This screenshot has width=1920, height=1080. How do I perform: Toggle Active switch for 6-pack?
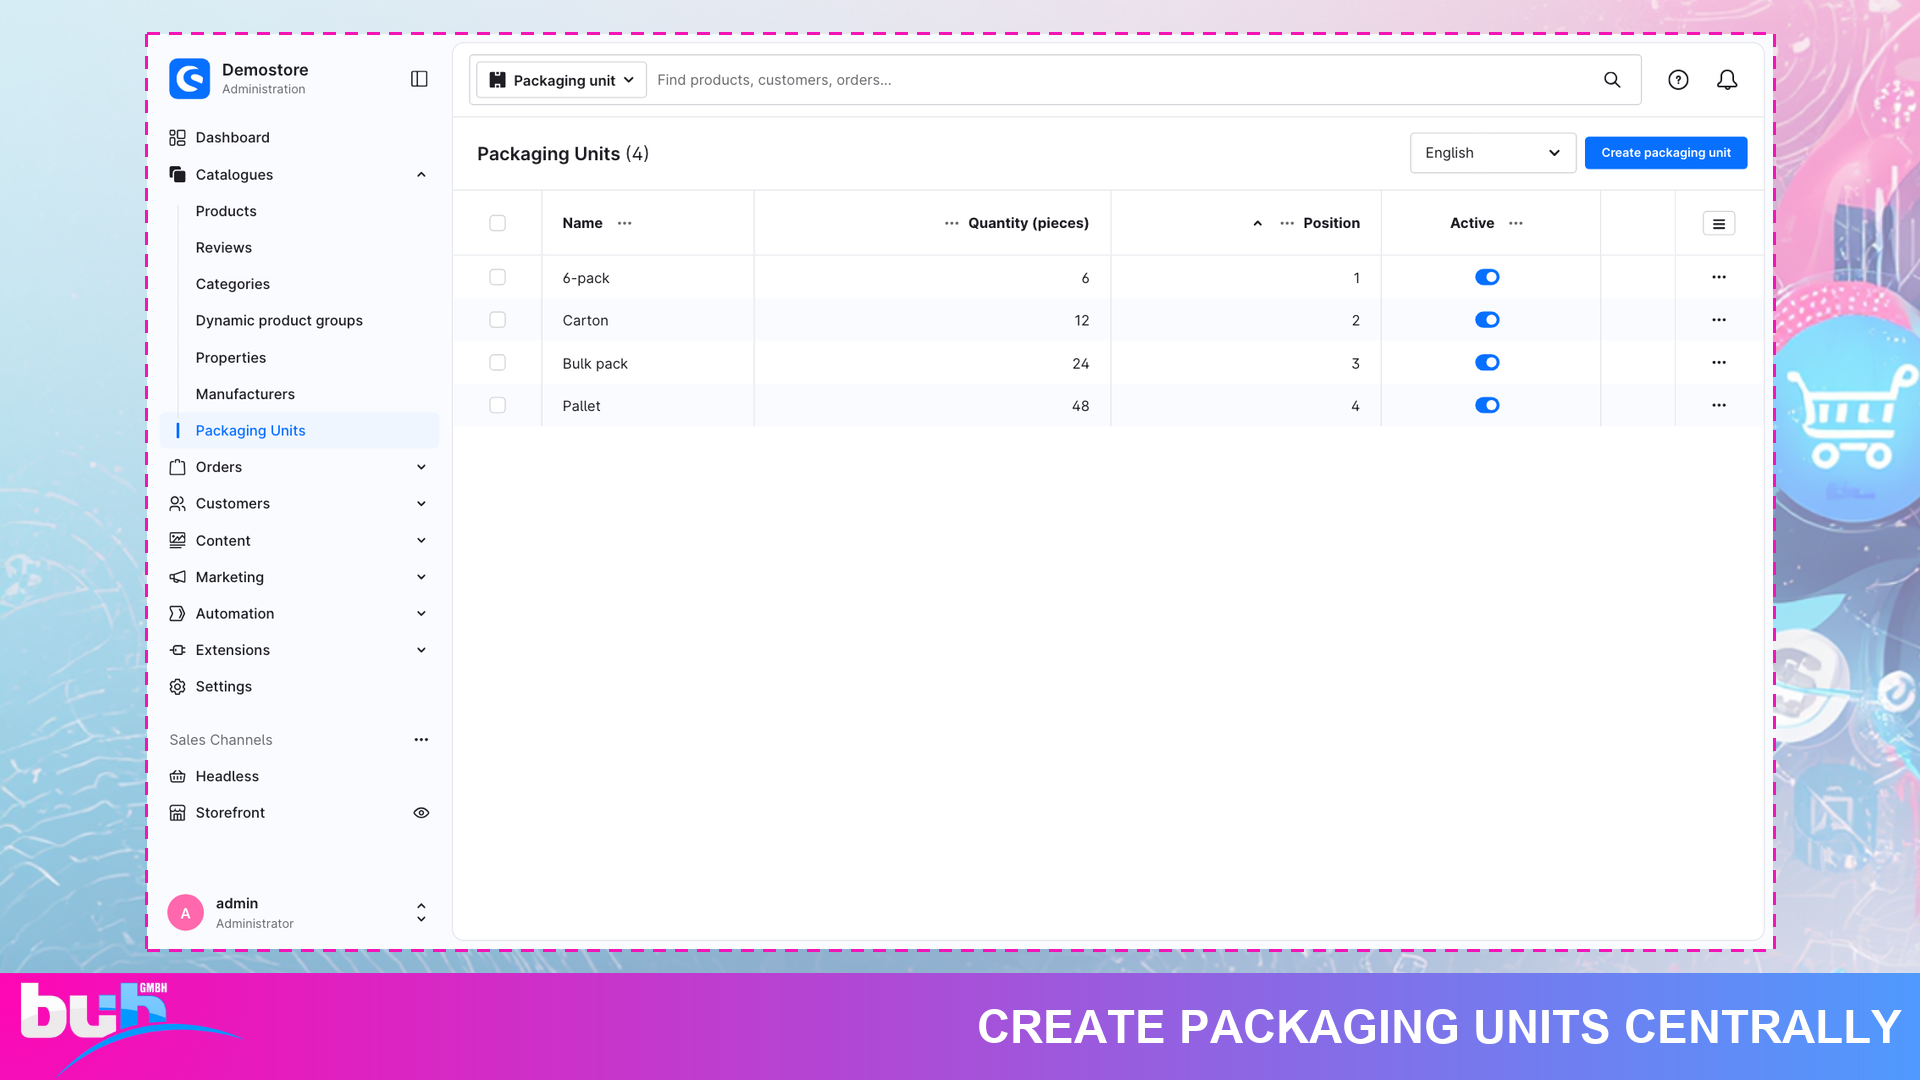(x=1487, y=277)
